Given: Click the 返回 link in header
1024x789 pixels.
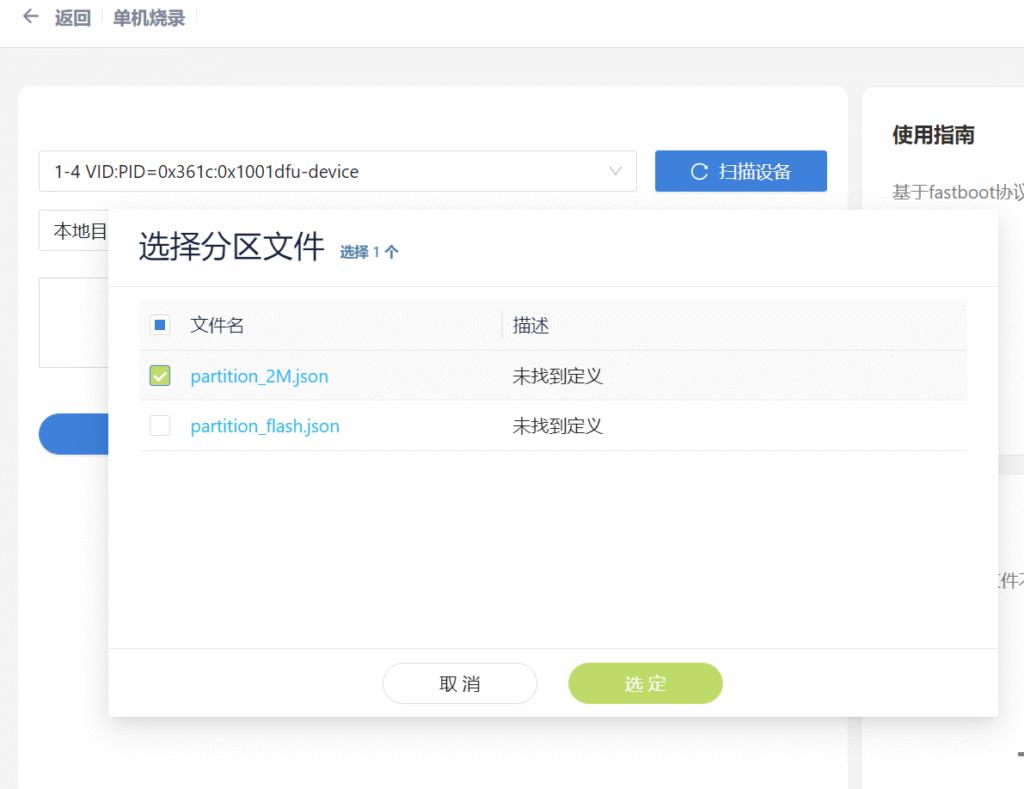Looking at the screenshot, I should point(73,18).
